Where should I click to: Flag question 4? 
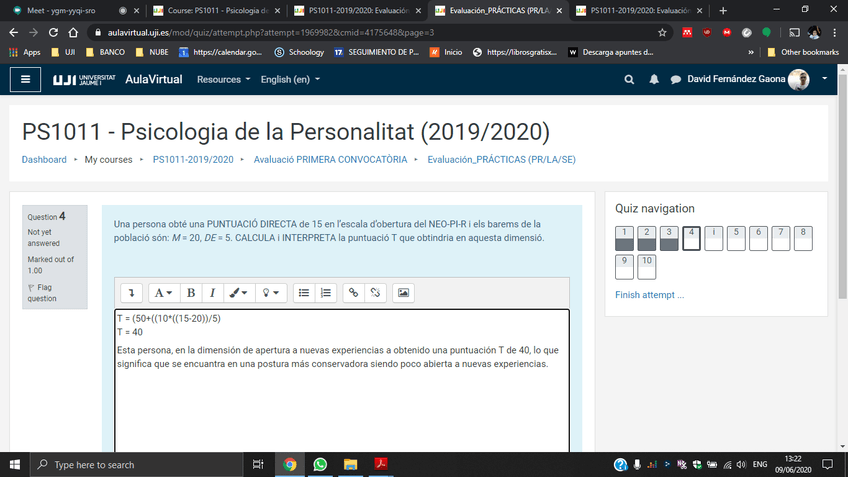tap(41, 292)
